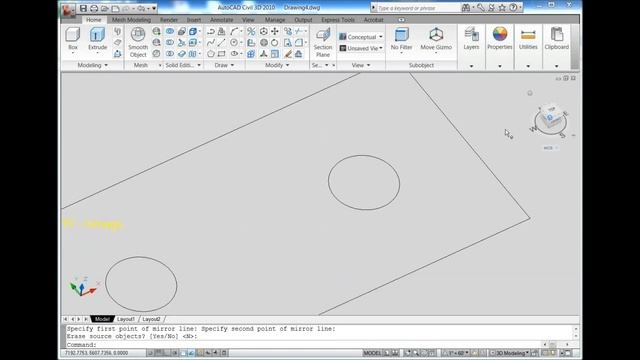This screenshot has width=640, height=360.
Task: Click the Communication Center satellite icon
Action: 492,8
